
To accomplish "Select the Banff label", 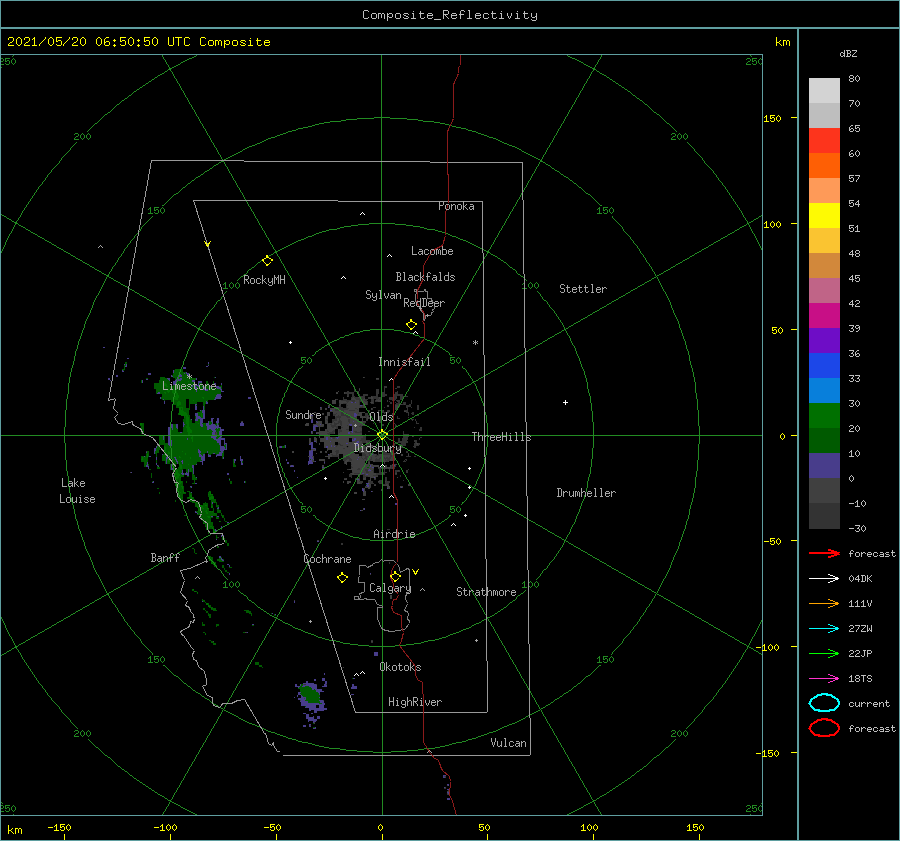I will (x=165, y=557).
